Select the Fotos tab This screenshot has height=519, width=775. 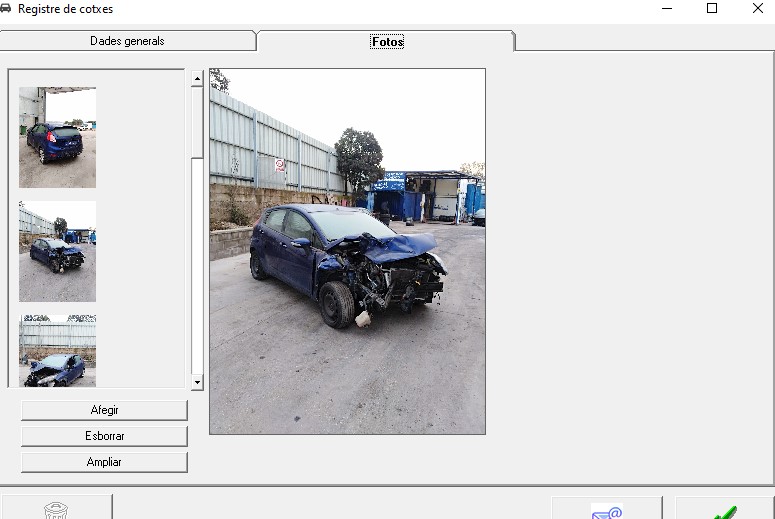point(386,41)
